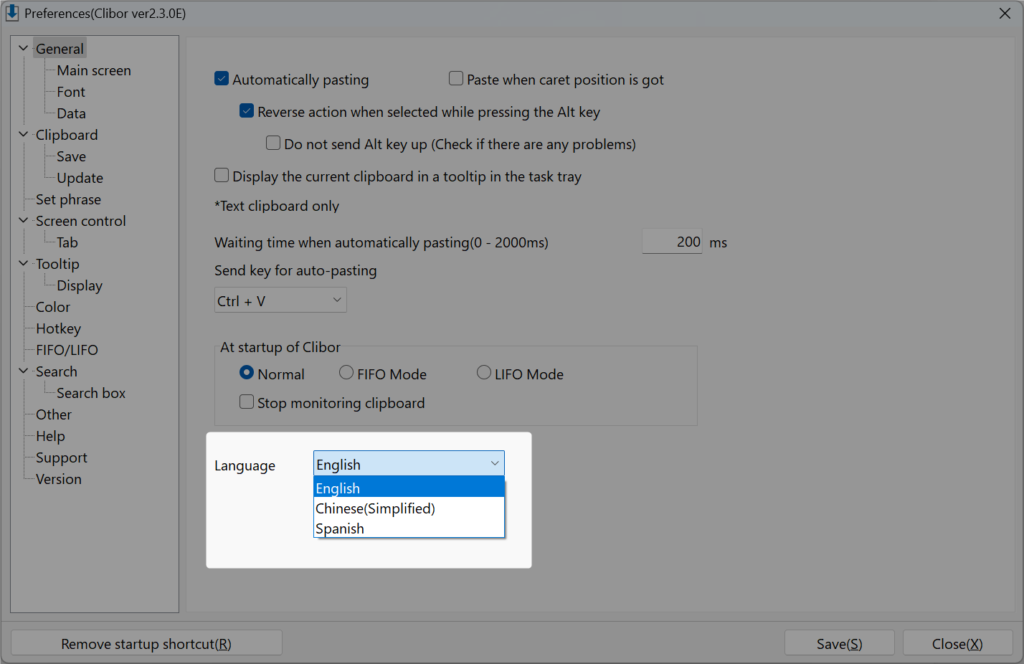Select Normal startup mode radio button
Viewport: 1024px width, 664px height.
246,373
